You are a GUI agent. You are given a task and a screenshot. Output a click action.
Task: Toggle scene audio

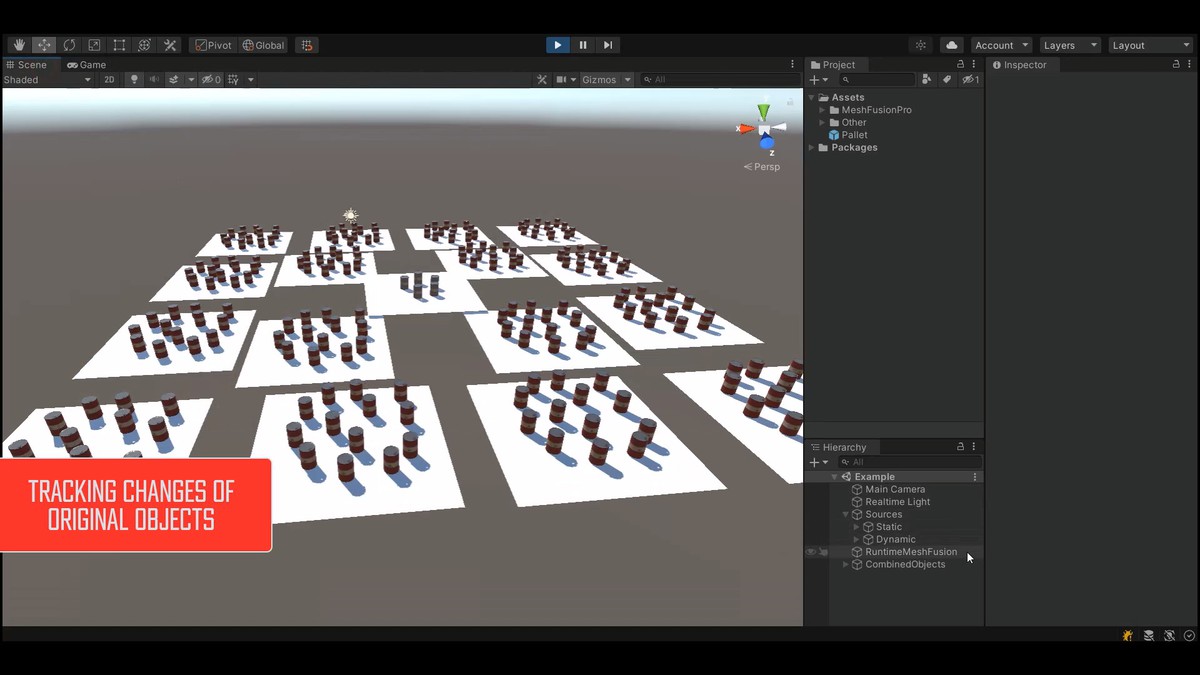[x=154, y=79]
